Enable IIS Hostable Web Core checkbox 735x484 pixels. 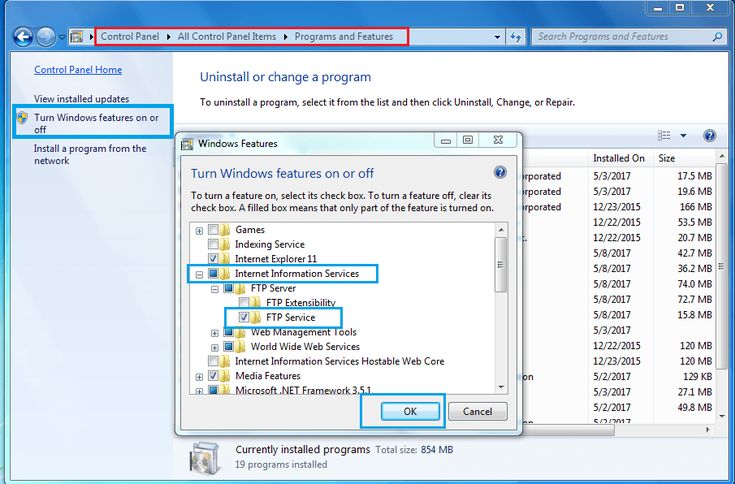(x=213, y=361)
